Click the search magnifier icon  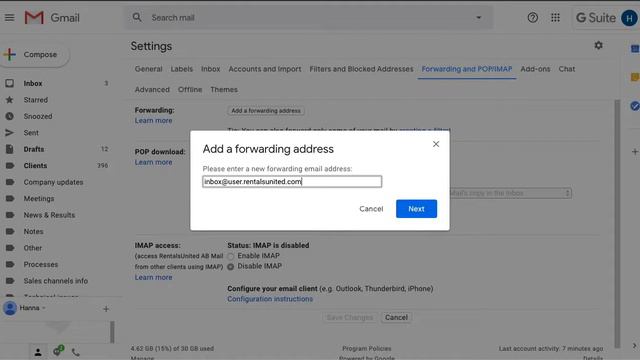click(137, 18)
